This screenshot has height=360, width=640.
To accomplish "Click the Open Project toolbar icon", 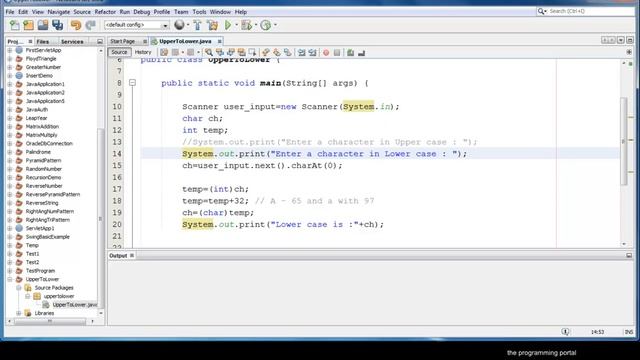I will click(43, 25).
